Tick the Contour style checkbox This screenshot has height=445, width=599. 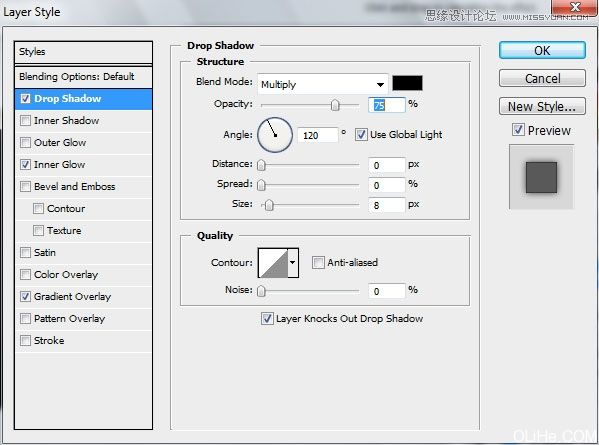(38, 209)
